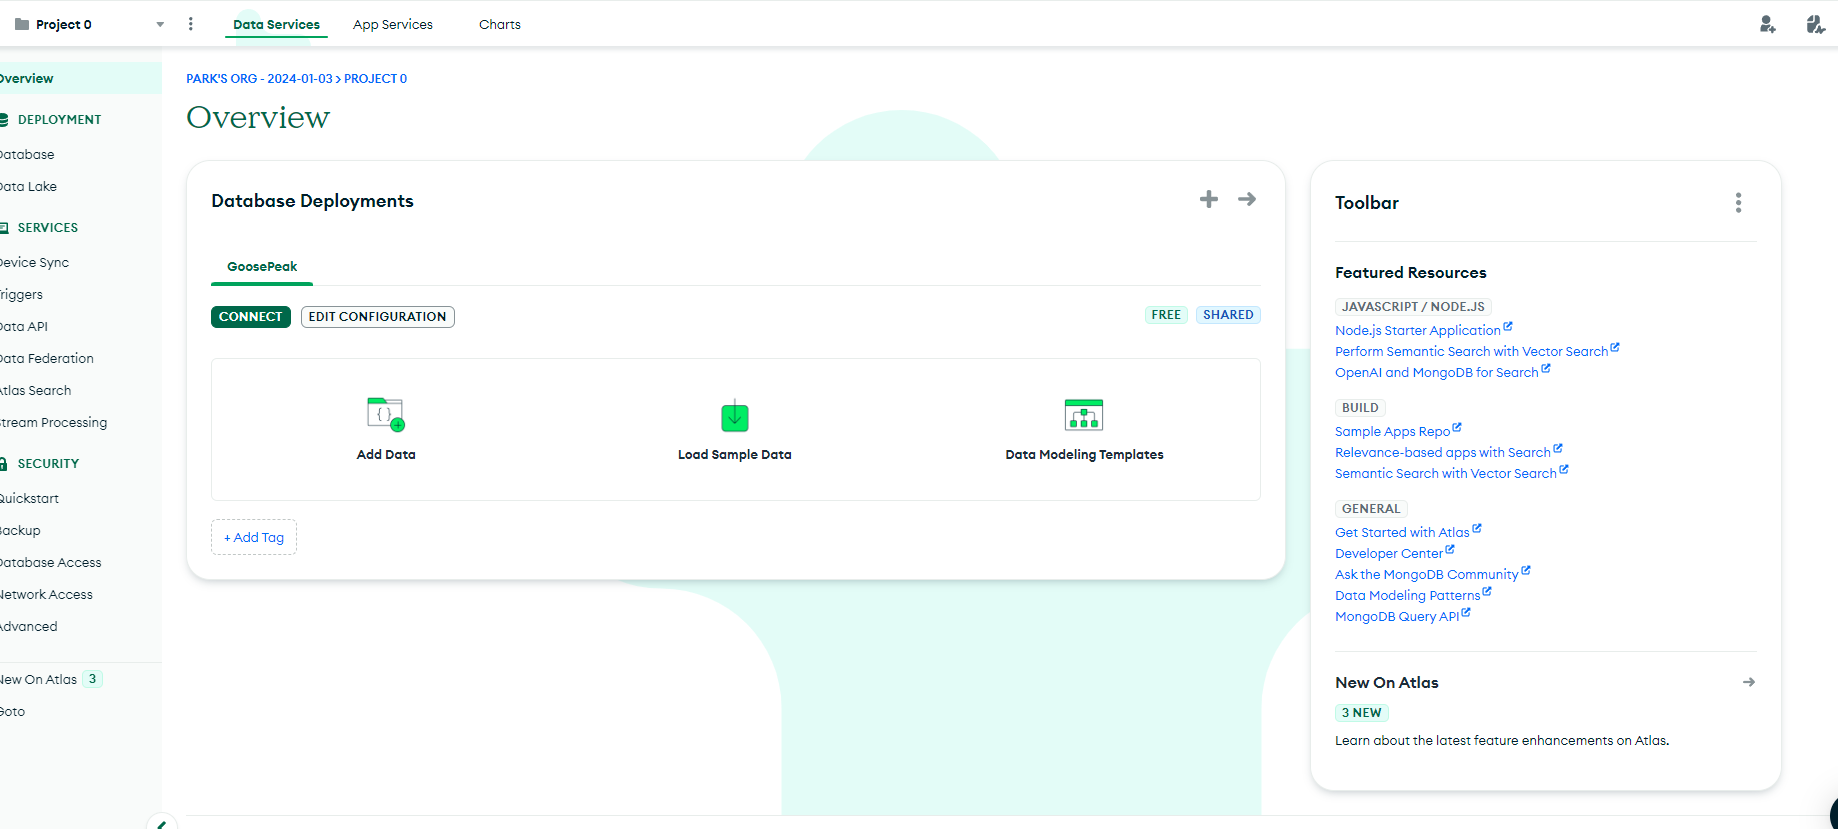Open Advanced in the sidebar
The height and width of the screenshot is (829, 1838).
[x=29, y=626]
